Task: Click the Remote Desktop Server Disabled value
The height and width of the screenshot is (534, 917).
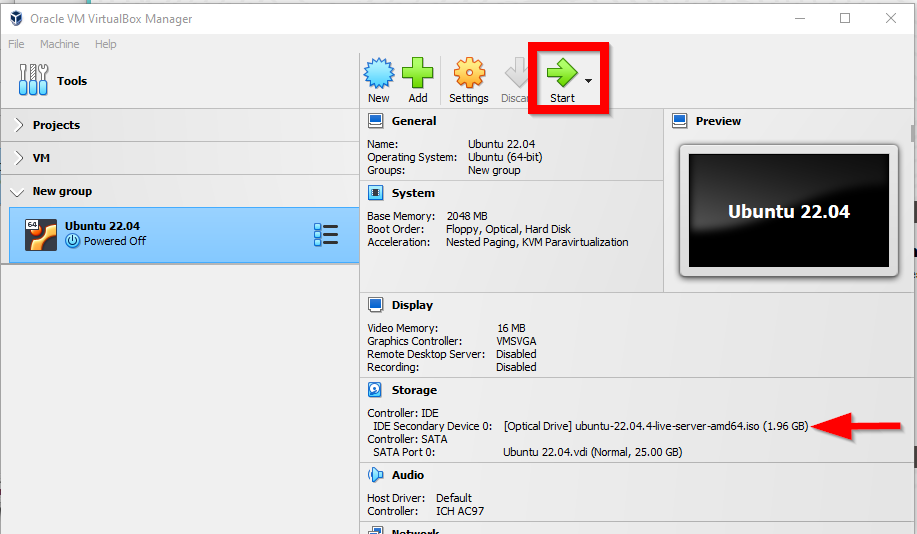Action: point(516,354)
